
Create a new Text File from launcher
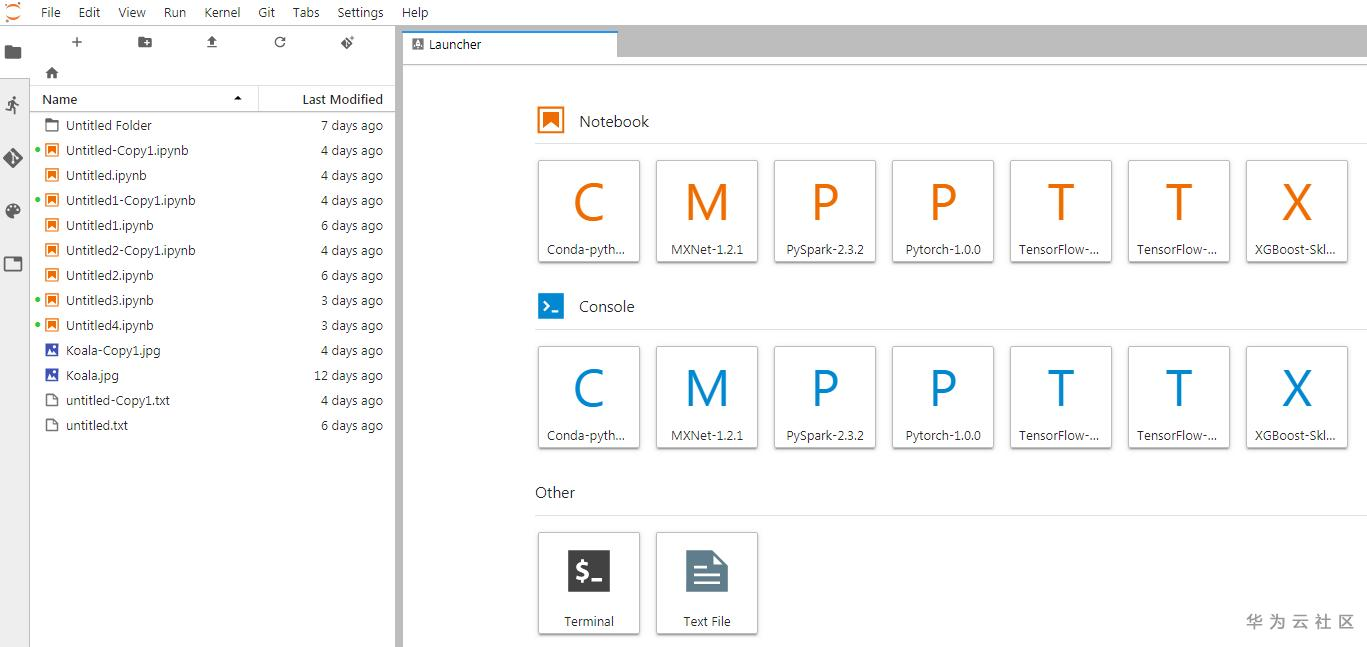click(707, 583)
